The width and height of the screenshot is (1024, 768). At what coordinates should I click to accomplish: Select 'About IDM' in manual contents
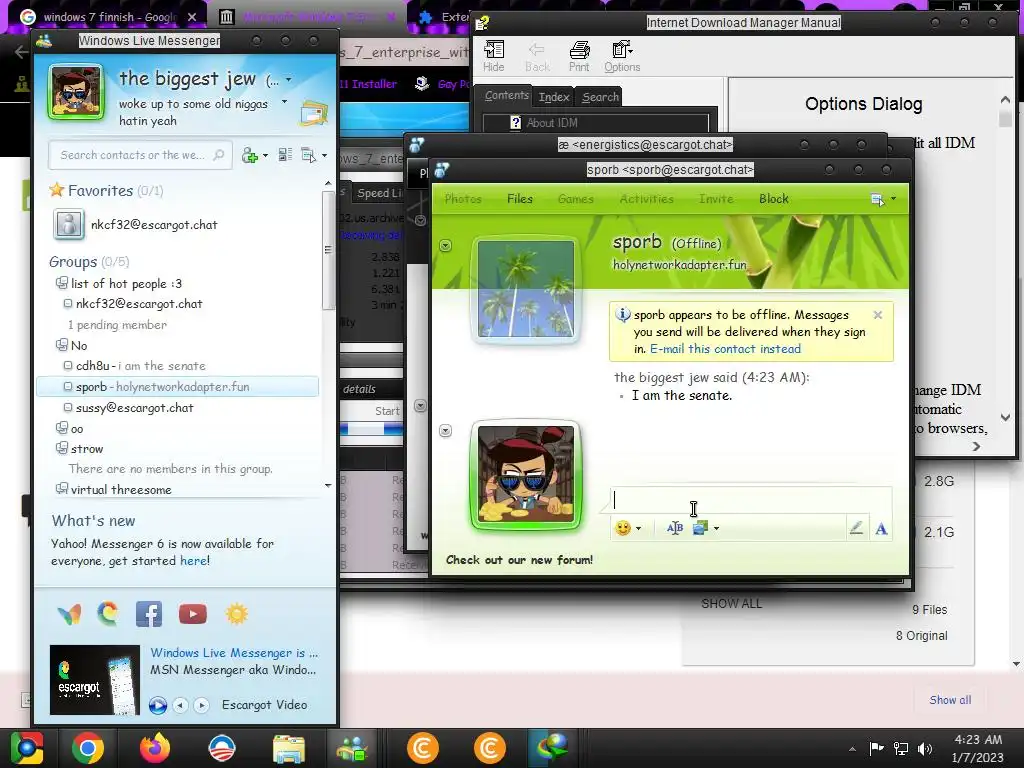pyautogui.click(x=552, y=123)
